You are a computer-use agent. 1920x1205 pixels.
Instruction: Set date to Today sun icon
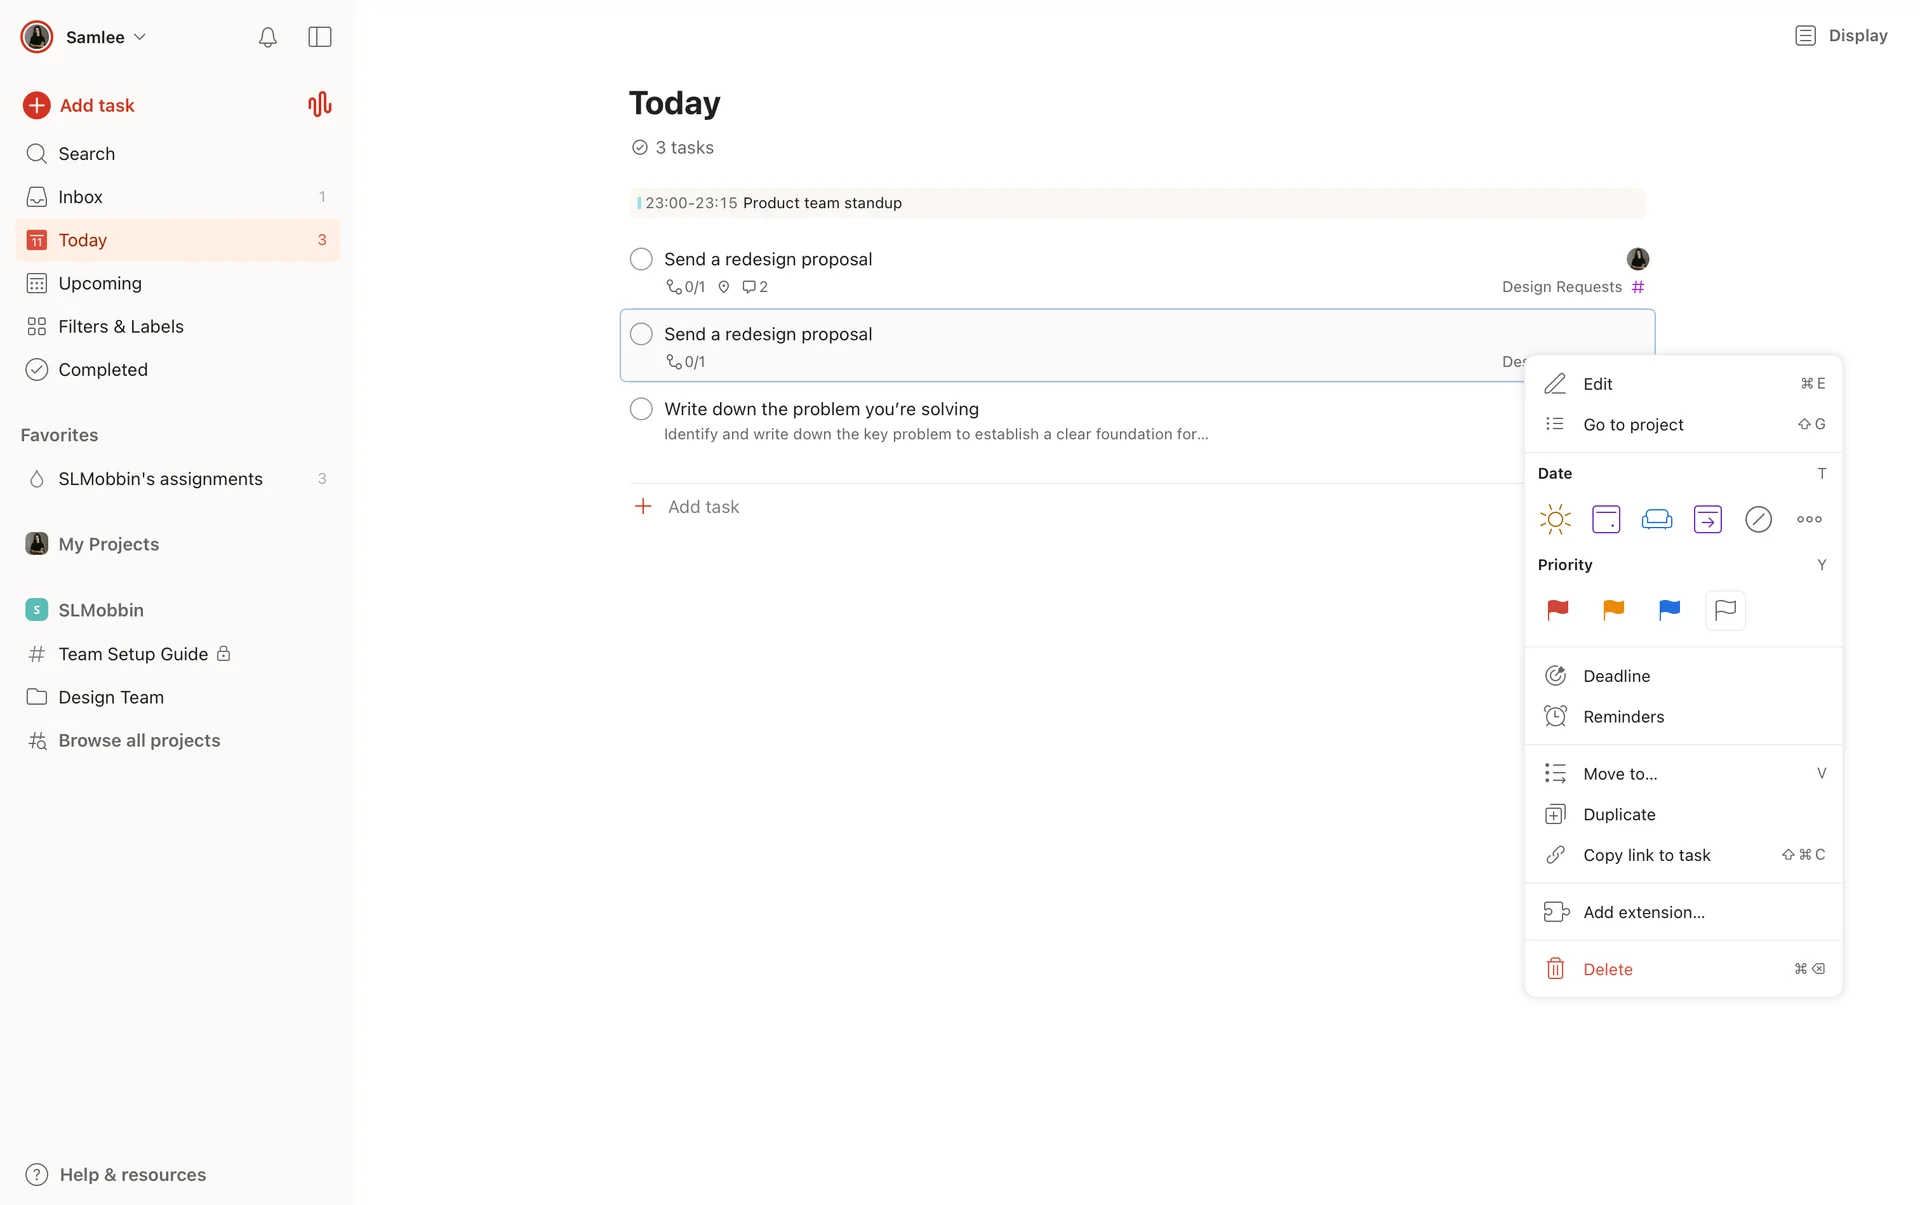[1555, 519]
